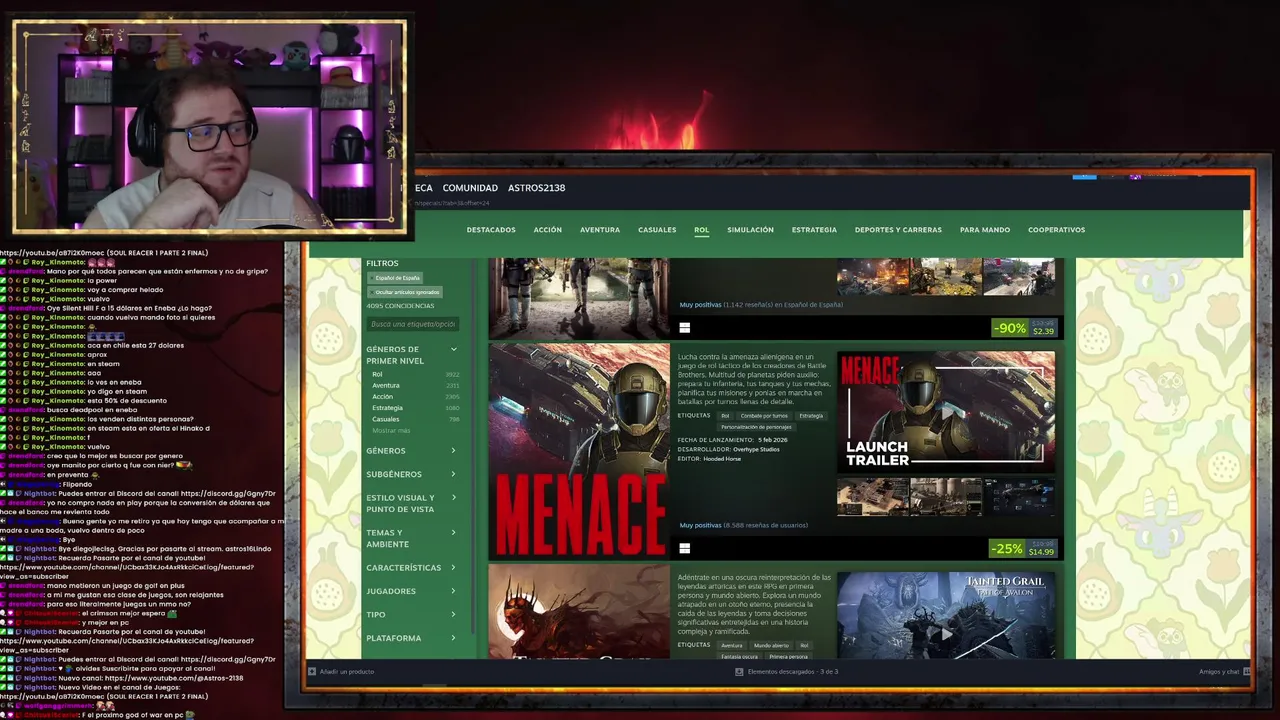Click the -90% $2.39 price button
This screenshot has width=1280, height=720.
[x=1024, y=328]
